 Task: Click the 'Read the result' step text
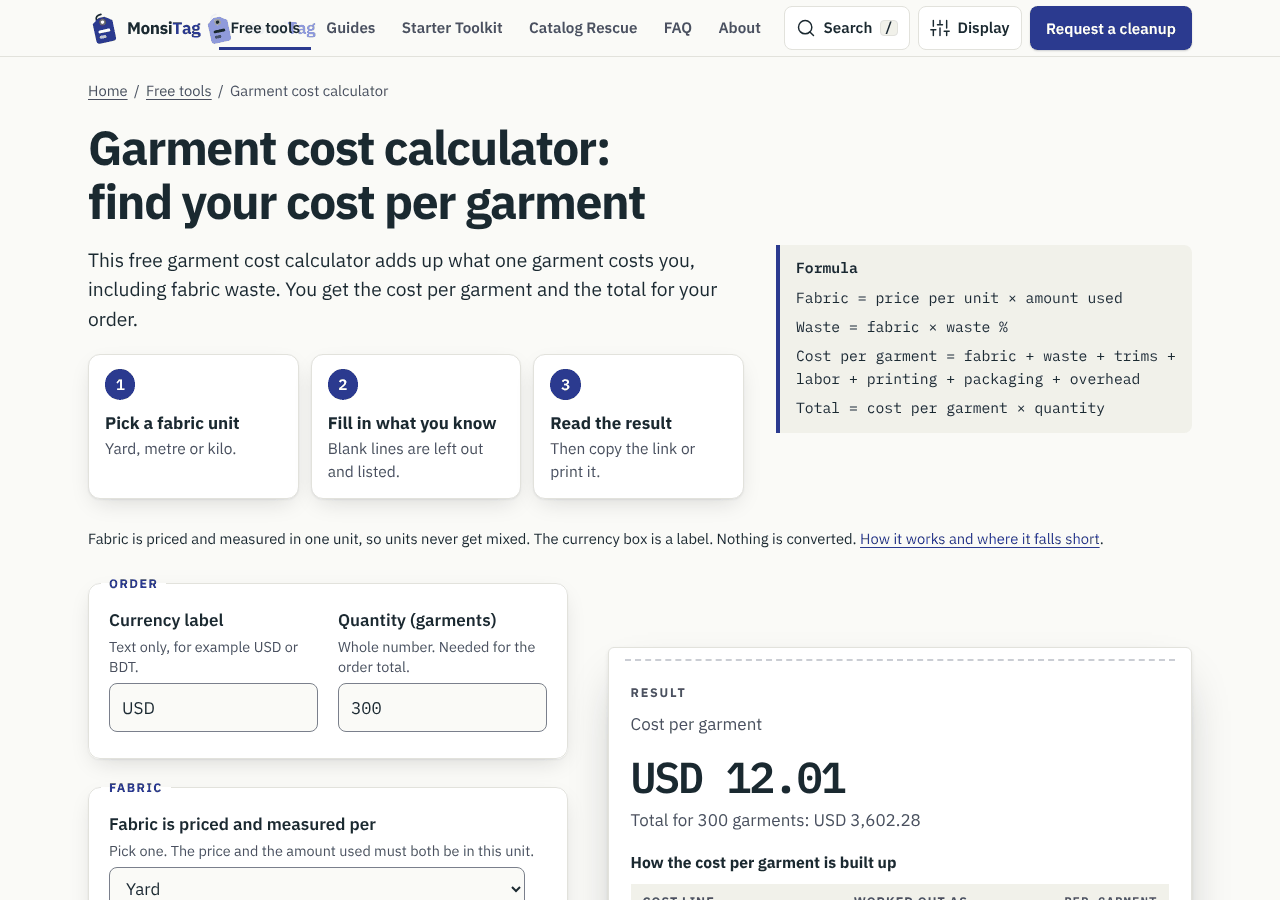(x=611, y=423)
